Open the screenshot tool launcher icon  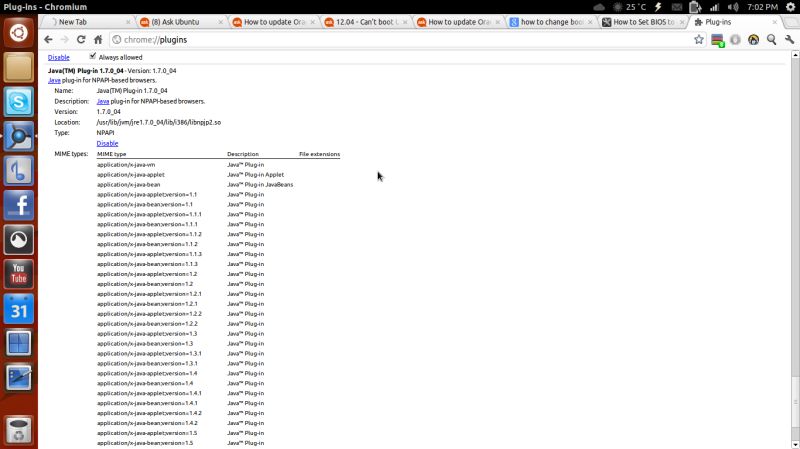19,378
